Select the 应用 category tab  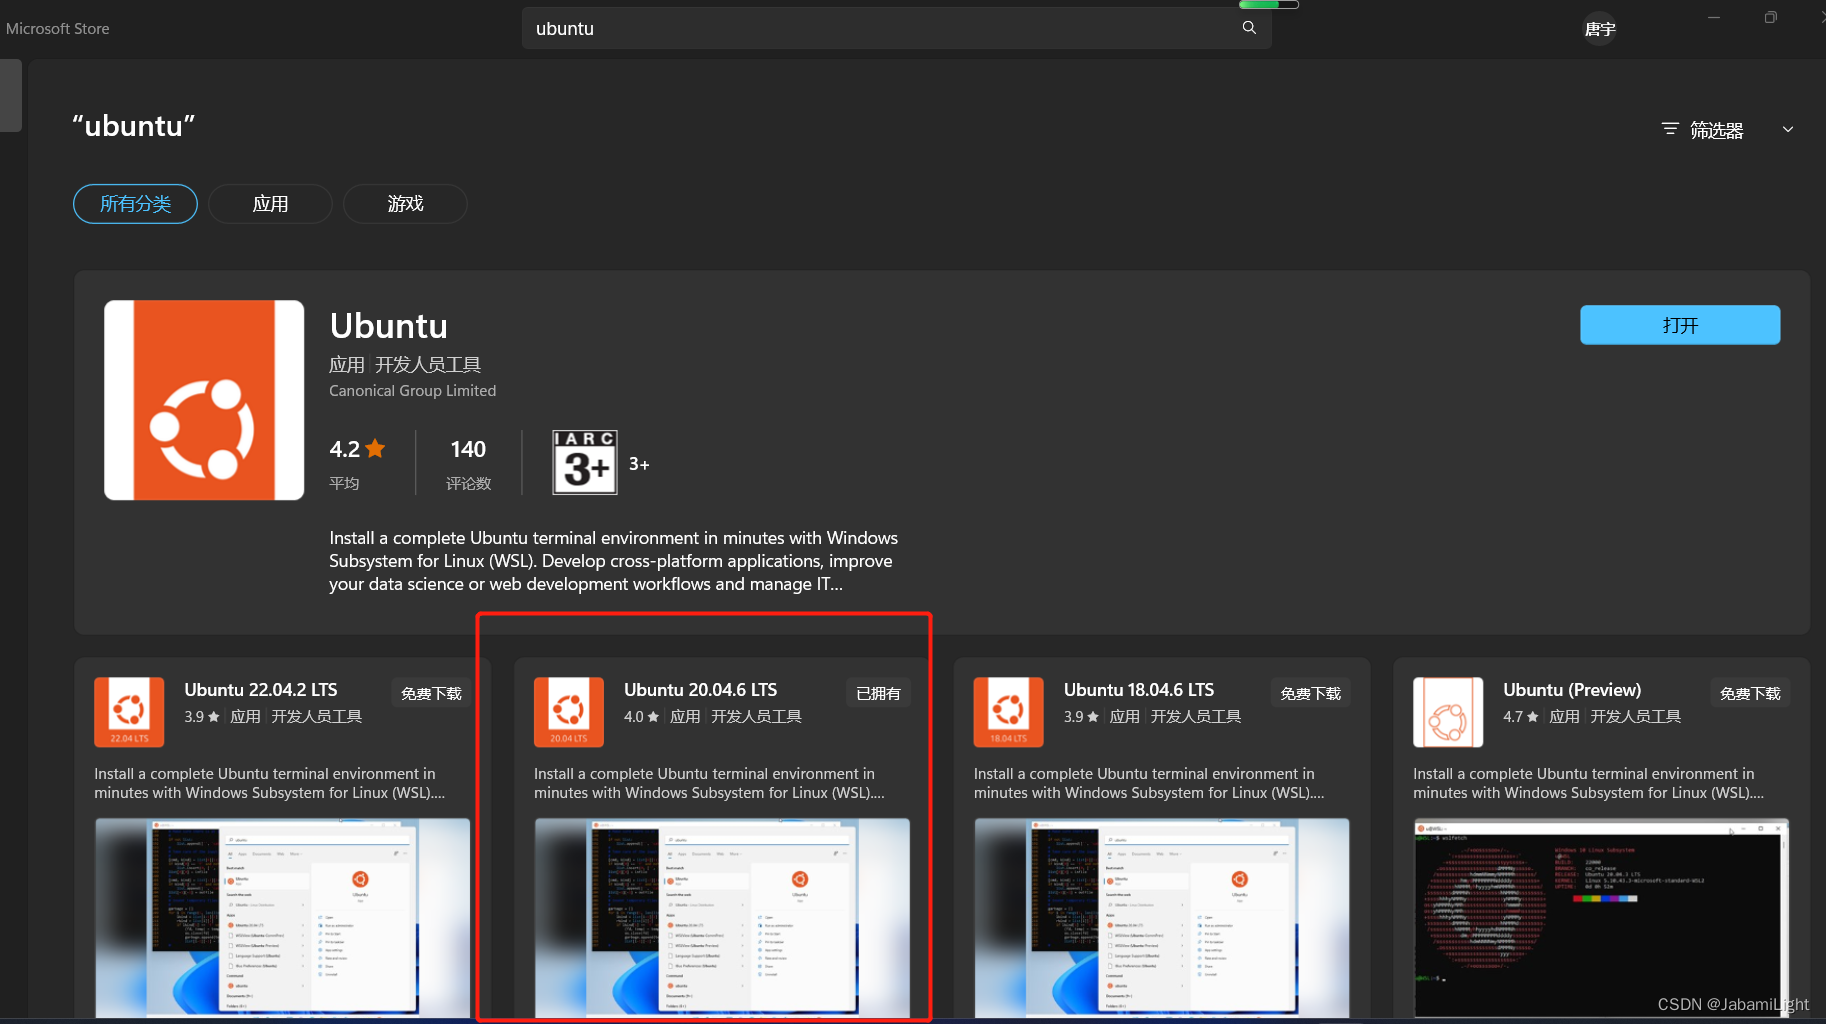270,204
